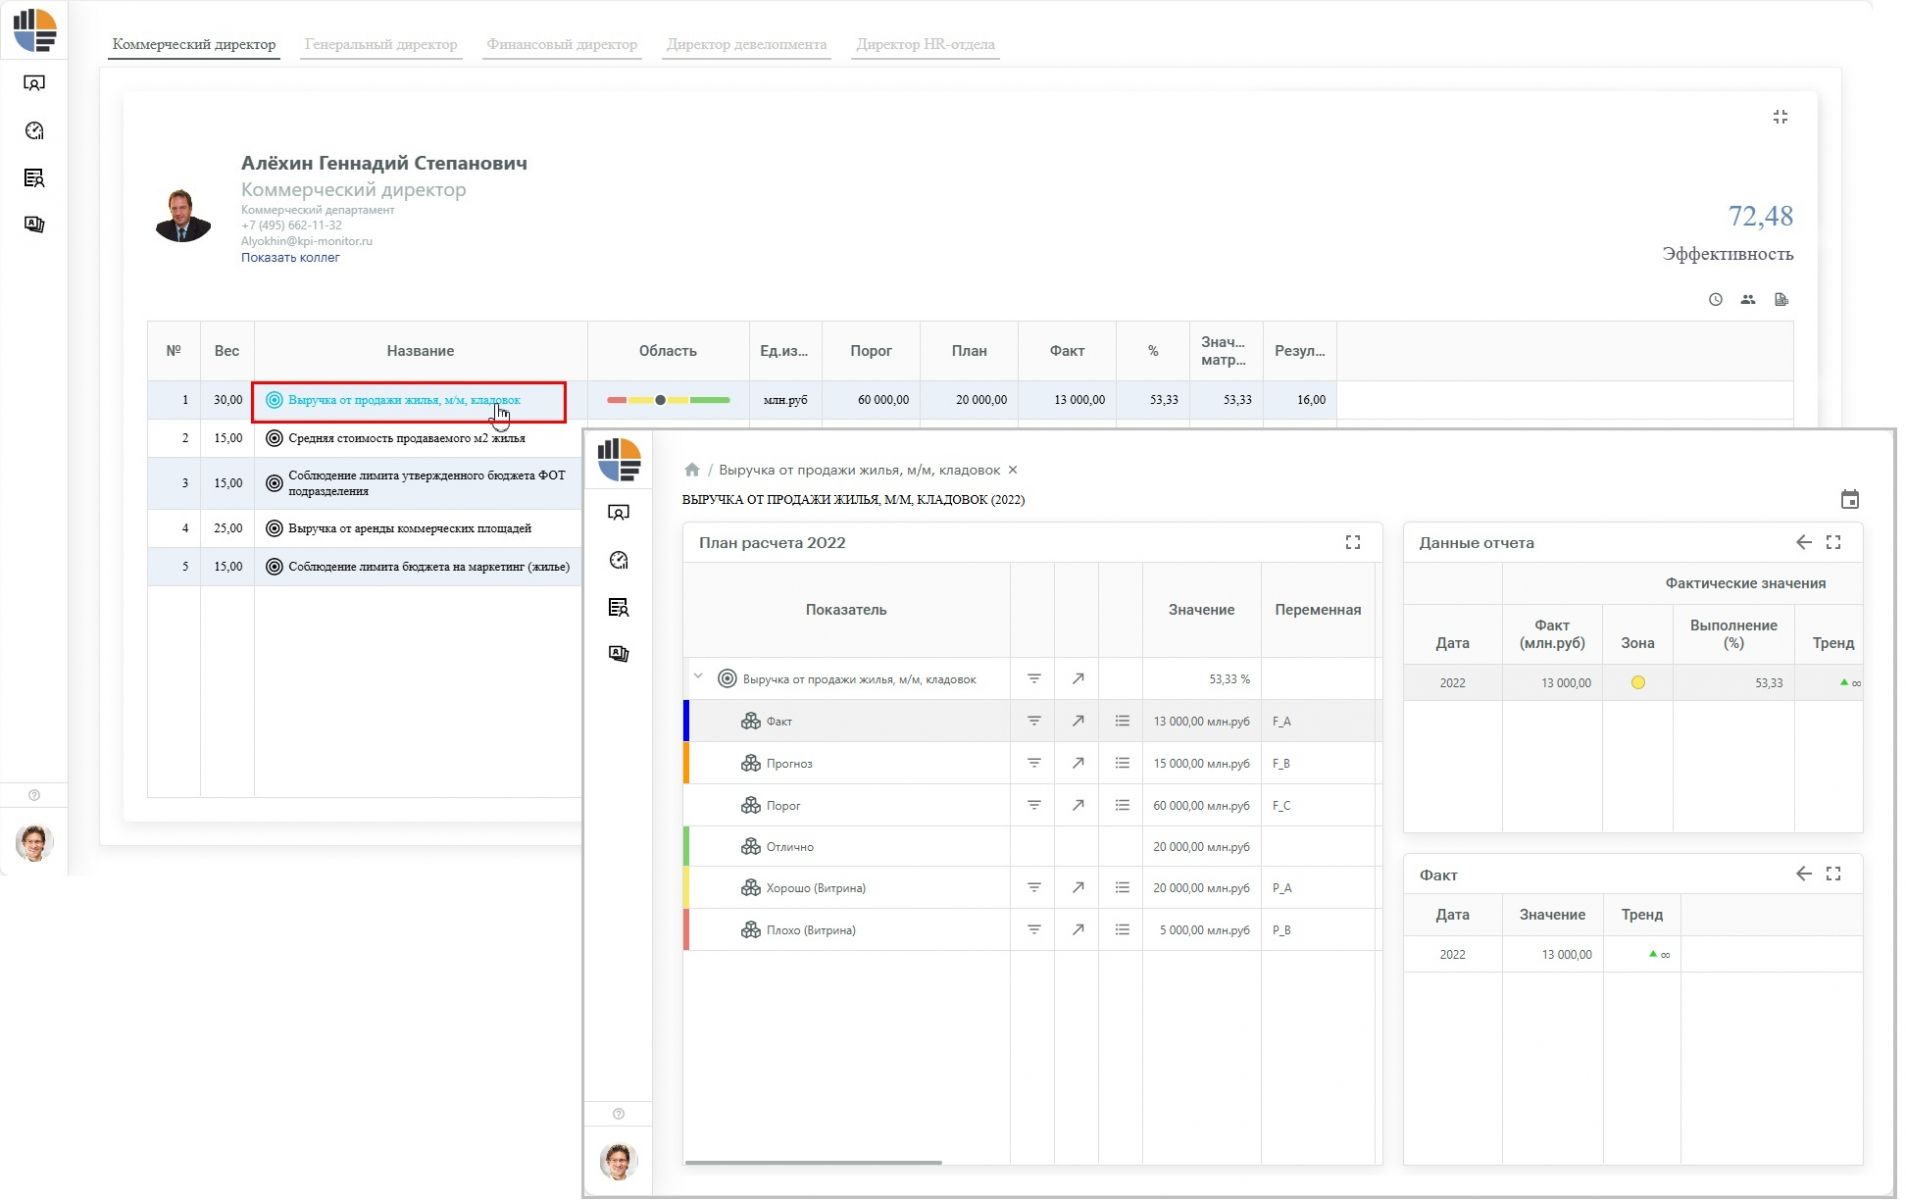Screen dimensions: 1906x1200
Task: Select the Отлично tree row
Action: point(1030,847)
